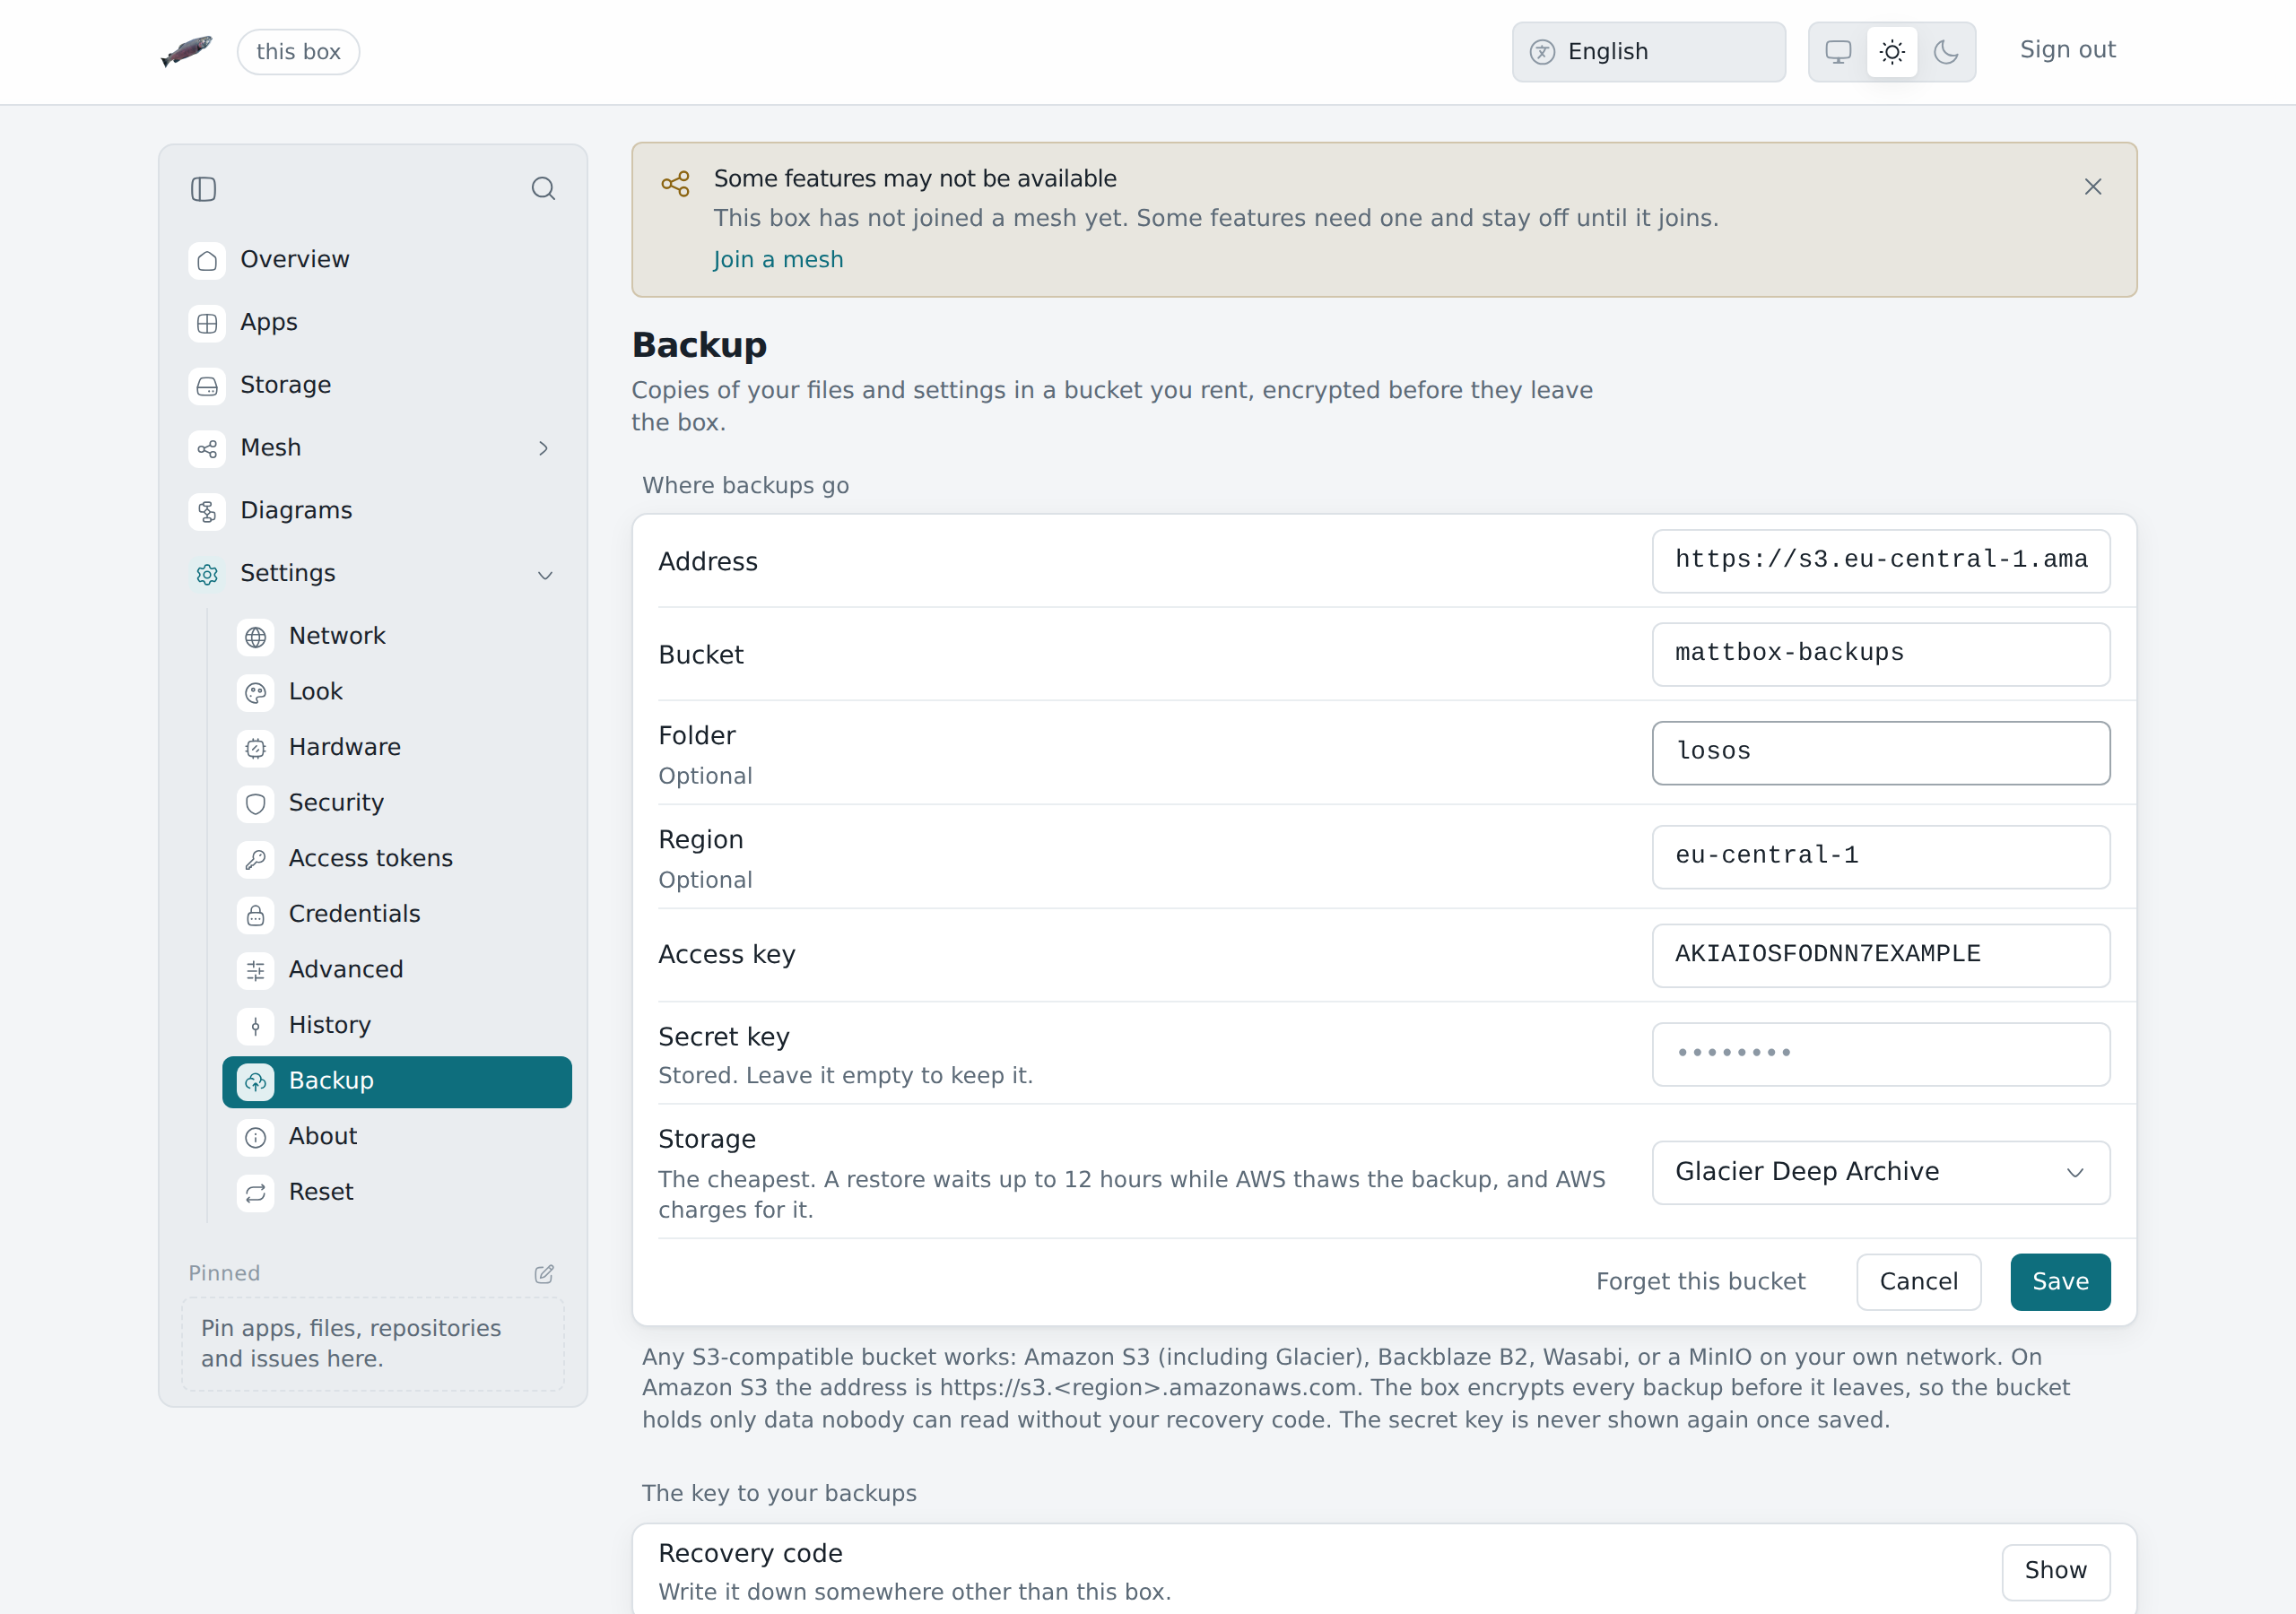Viewport: 2296px width, 1614px height.
Task: Show the recovery code
Action: 2055,1571
